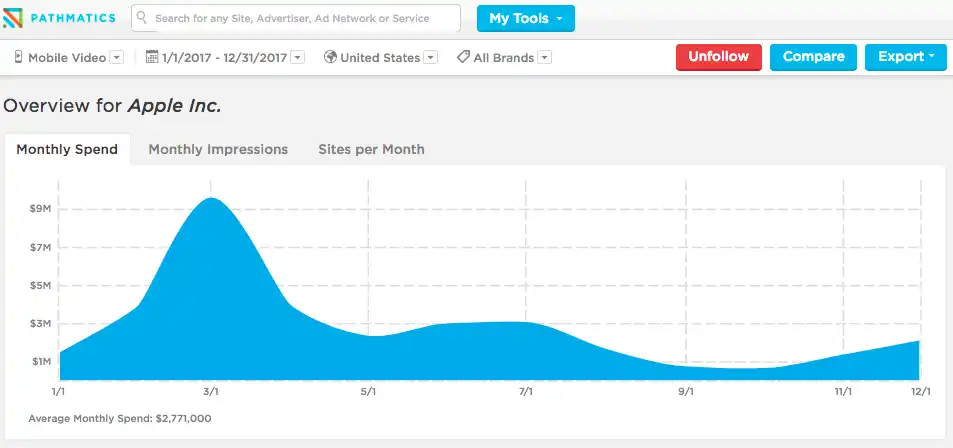953x448 pixels.
Task: Open the All Brands dropdown arrow
Action: coord(545,58)
